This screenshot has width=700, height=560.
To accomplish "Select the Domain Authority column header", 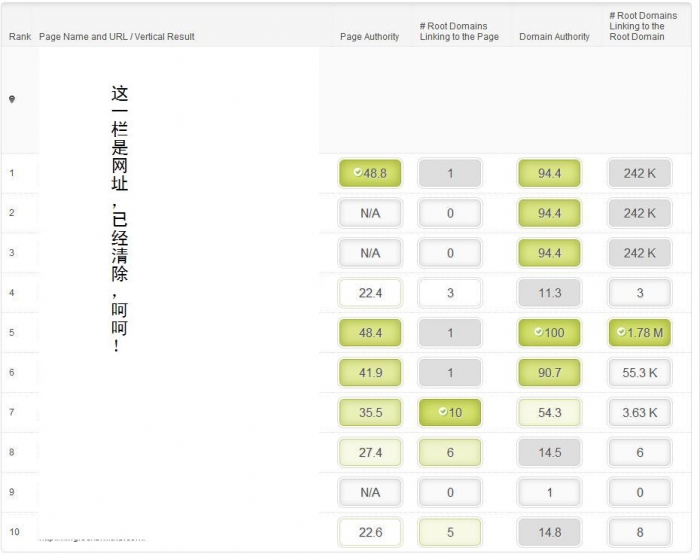I will (554, 37).
